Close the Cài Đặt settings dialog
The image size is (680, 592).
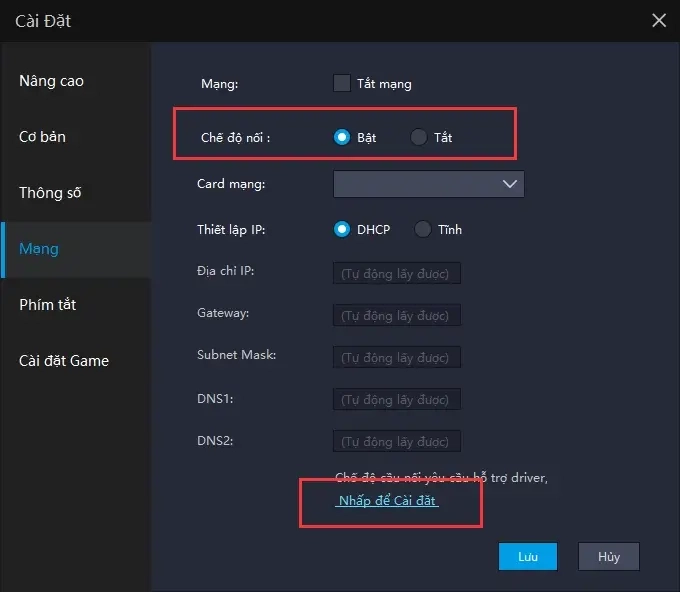(658, 20)
